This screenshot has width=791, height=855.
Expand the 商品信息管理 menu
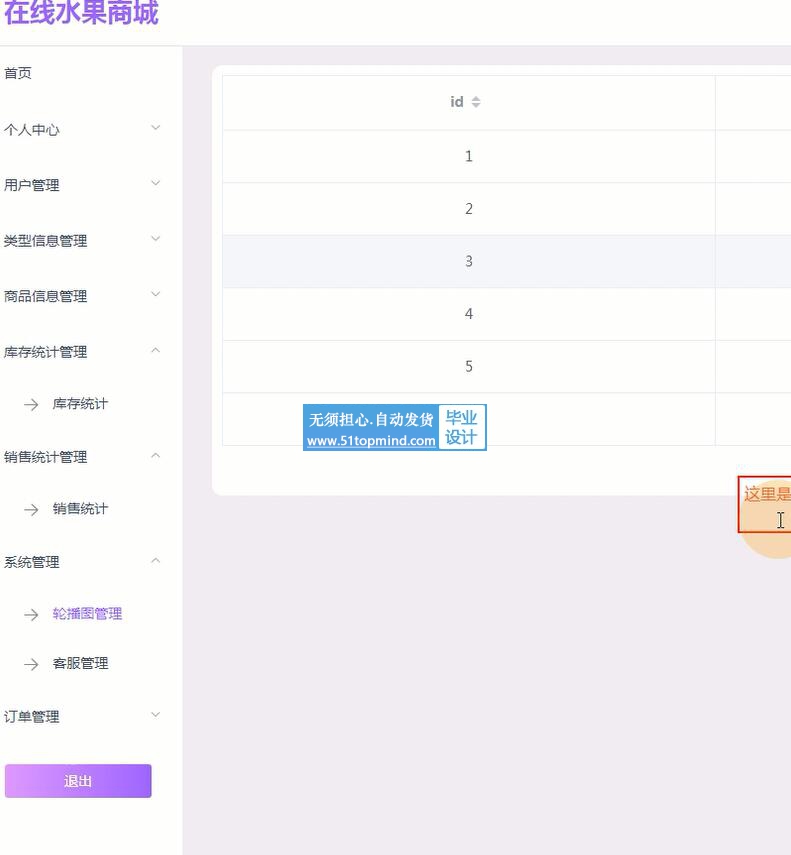45,297
